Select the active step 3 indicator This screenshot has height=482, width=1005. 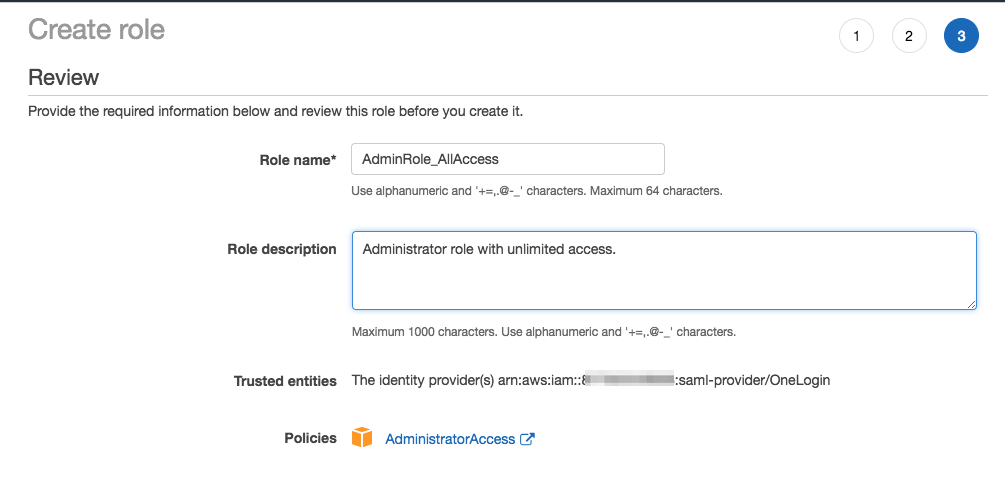(961, 36)
